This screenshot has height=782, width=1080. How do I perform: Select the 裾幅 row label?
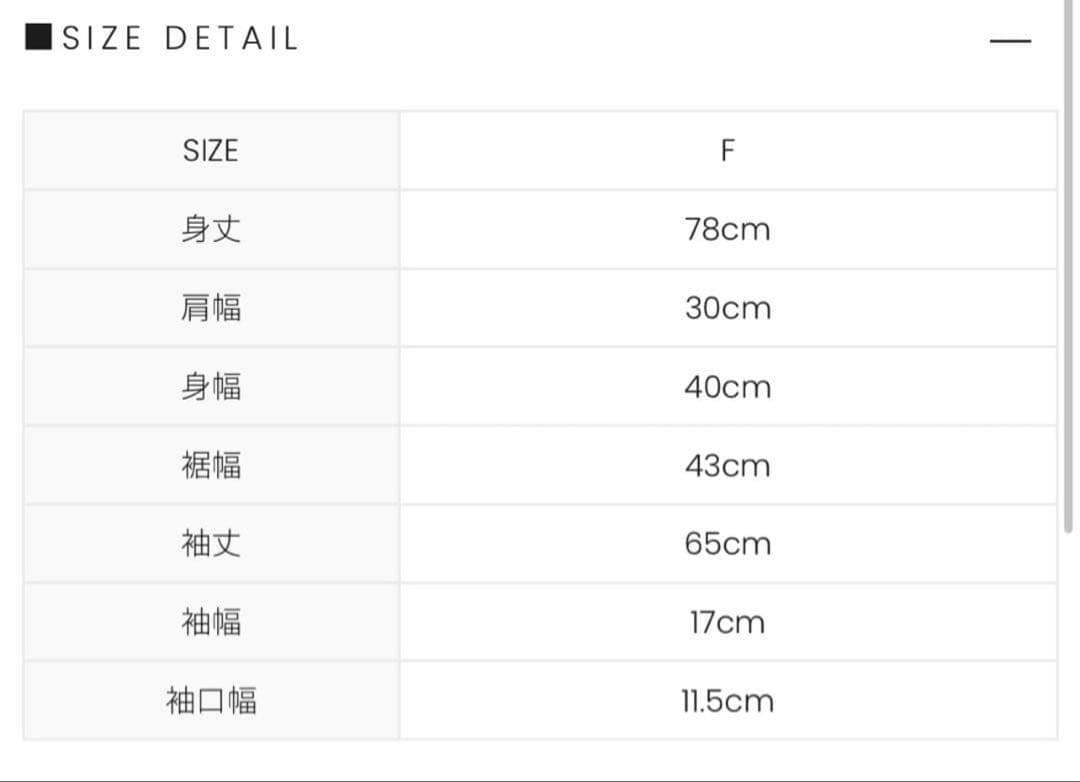click(210, 465)
